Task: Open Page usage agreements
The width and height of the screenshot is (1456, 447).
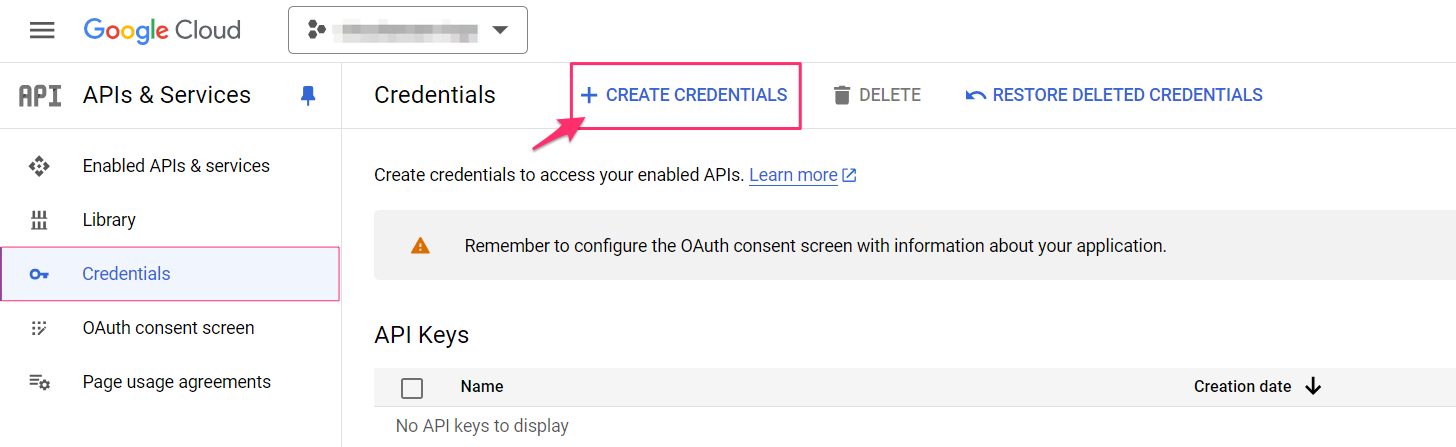Action: tap(176, 382)
